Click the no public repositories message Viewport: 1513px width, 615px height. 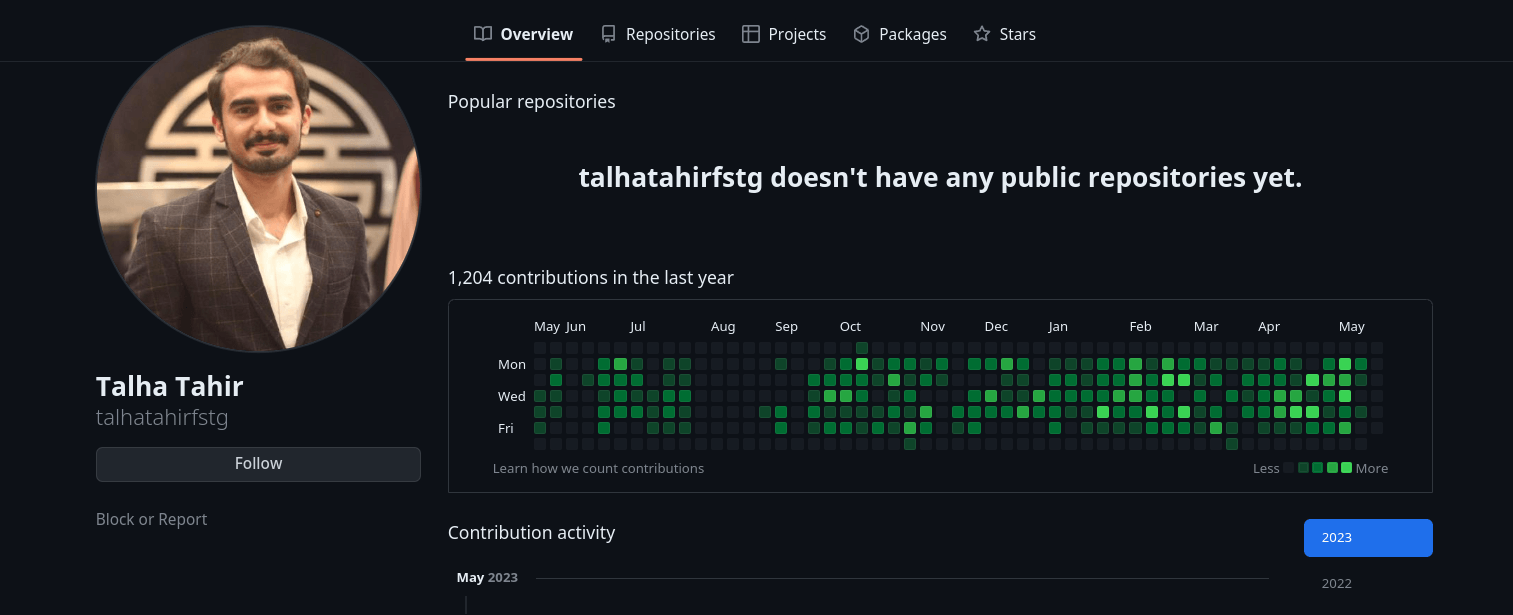(x=940, y=178)
